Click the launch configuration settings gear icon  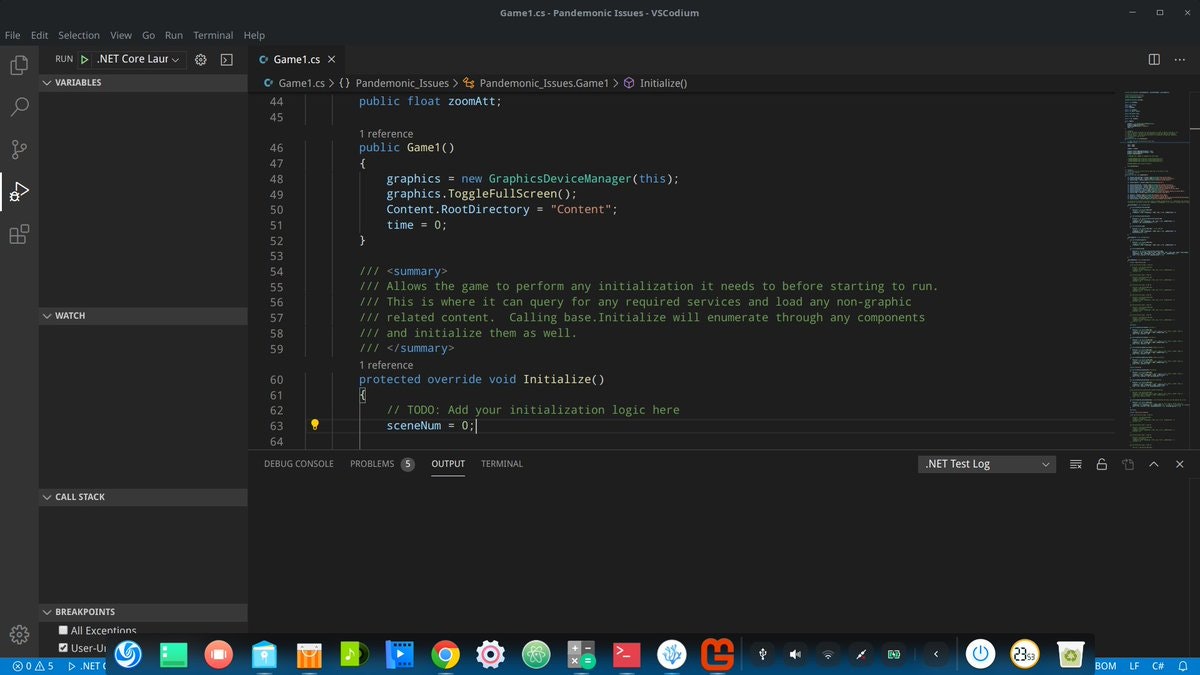pos(198,59)
